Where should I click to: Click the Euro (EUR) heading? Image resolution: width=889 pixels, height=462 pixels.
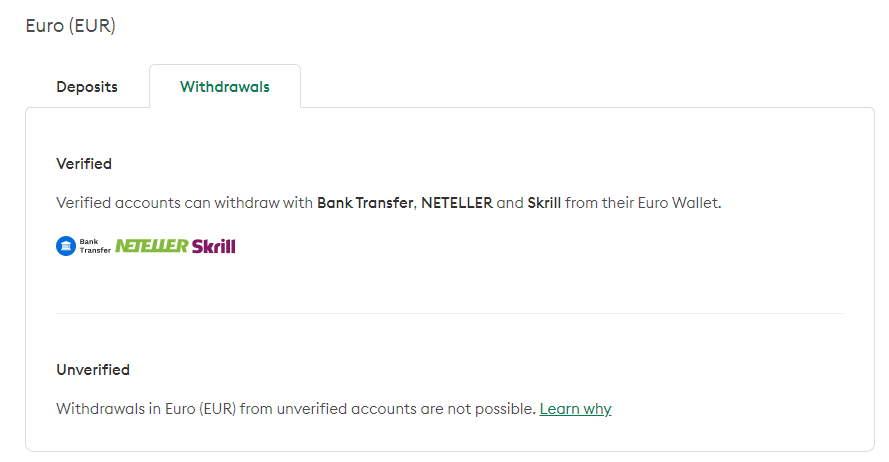pos(70,26)
